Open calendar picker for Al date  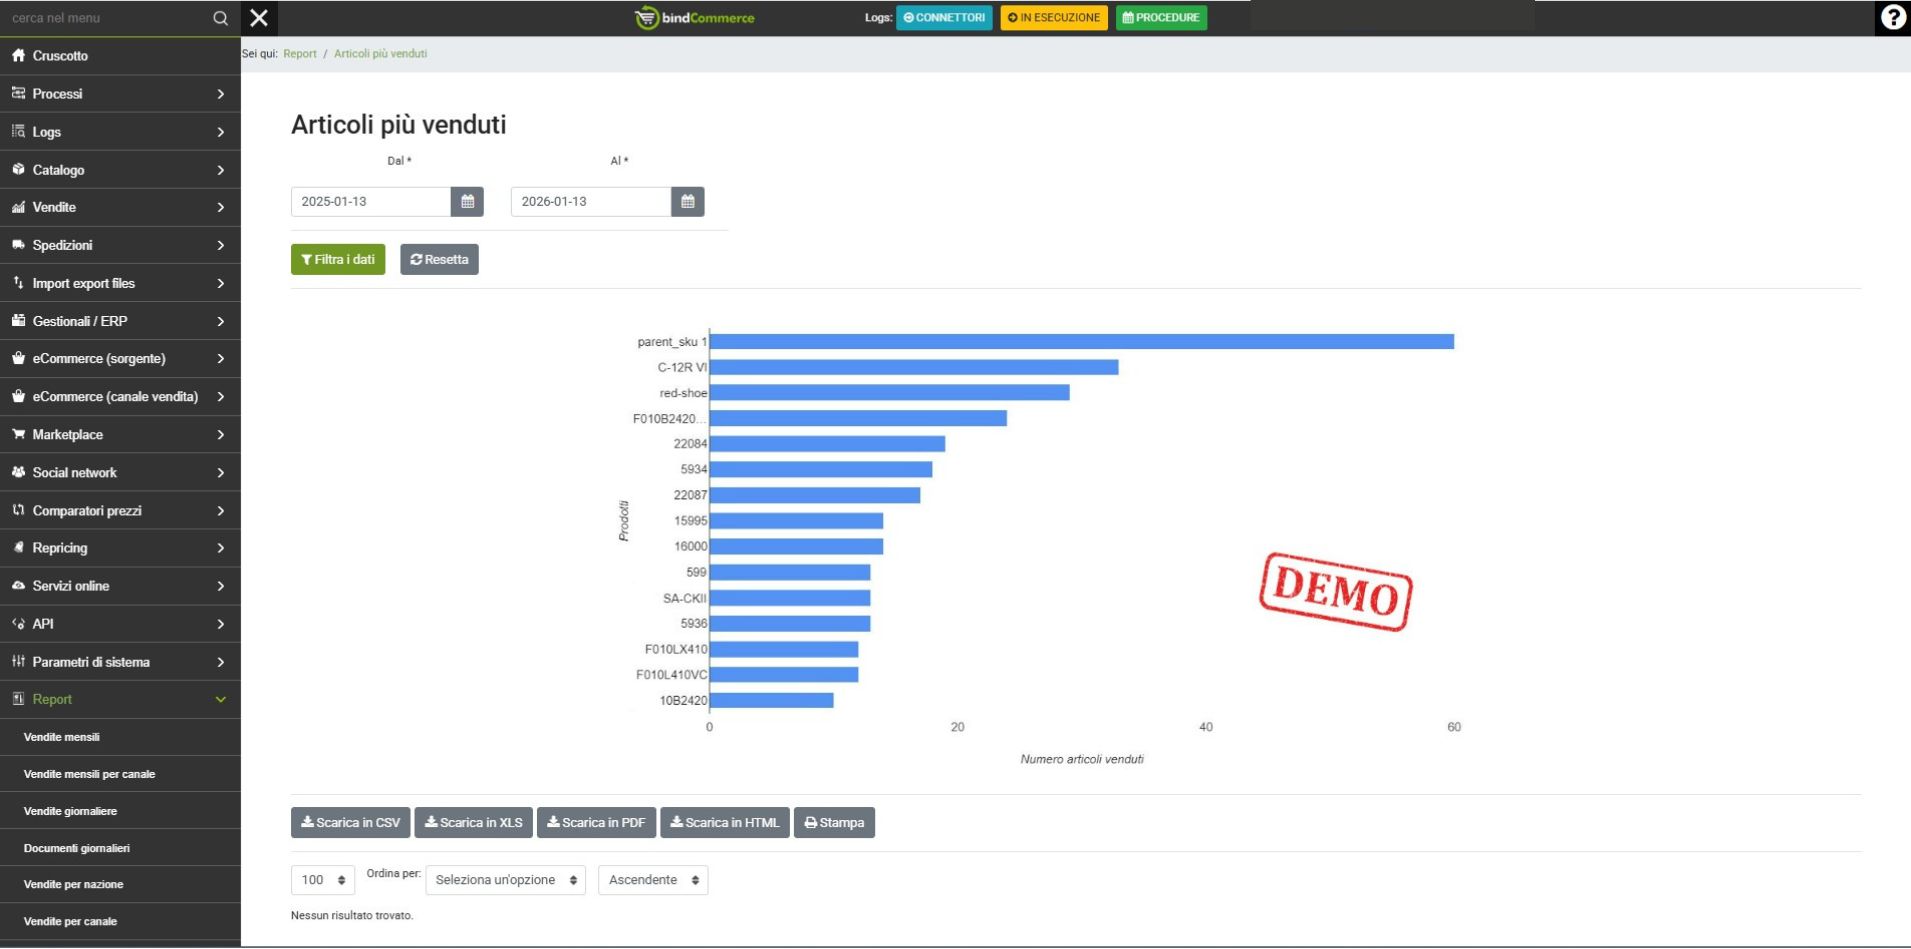687,202
